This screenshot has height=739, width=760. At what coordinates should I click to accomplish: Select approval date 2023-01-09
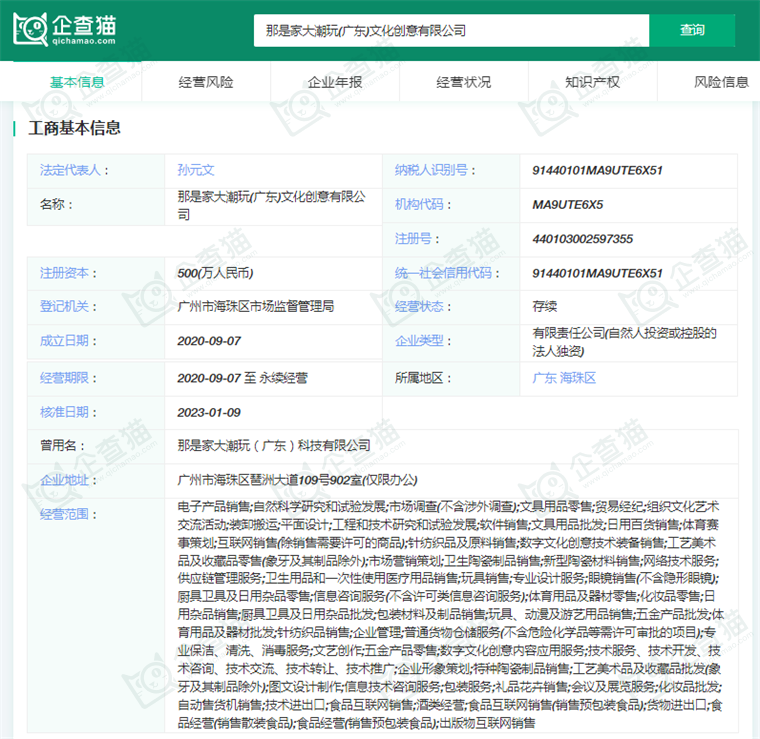coord(209,412)
